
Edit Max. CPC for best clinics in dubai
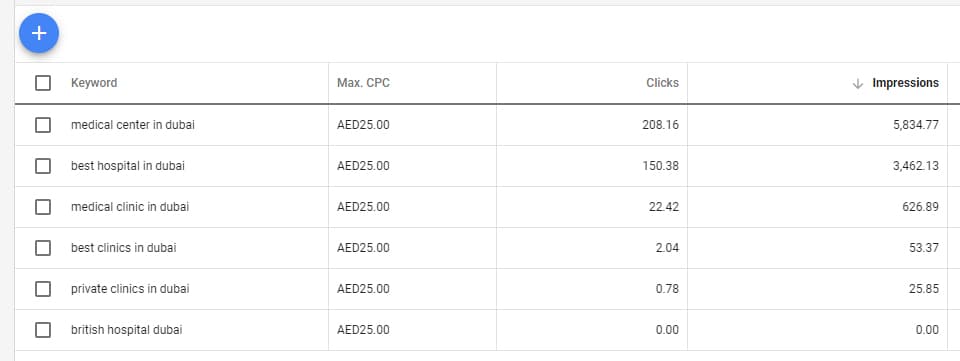point(363,248)
